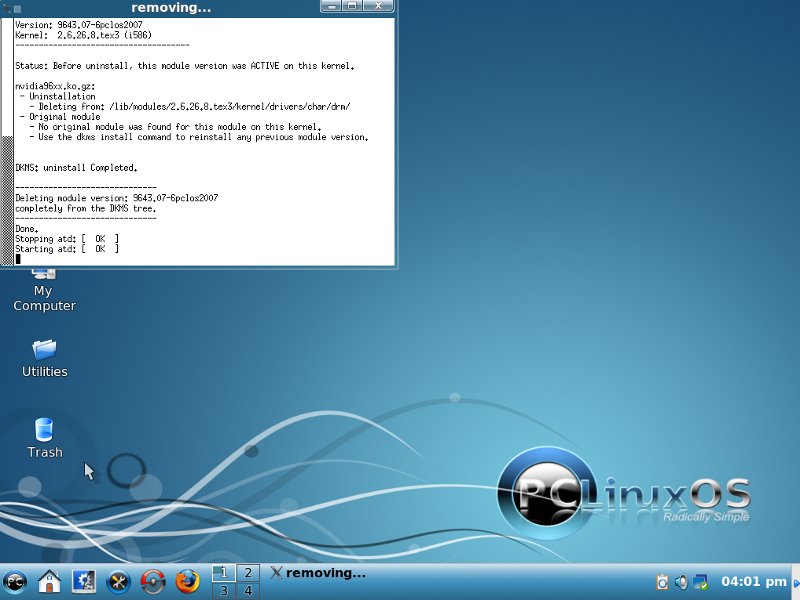Expand the panel hide arrow at right edge
Screen dimensions: 800x600
[795, 582]
